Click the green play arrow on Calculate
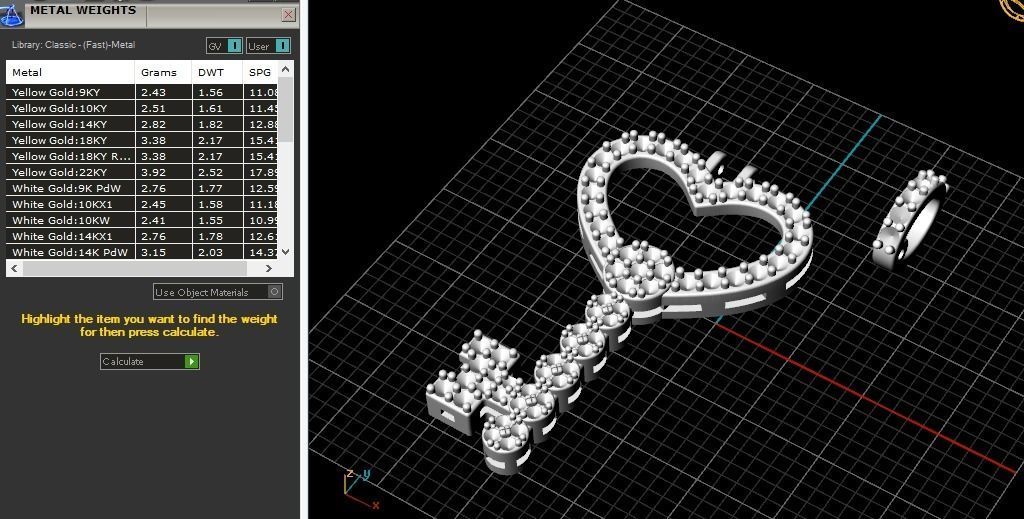This screenshot has height=519, width=1024. (191, 361)
